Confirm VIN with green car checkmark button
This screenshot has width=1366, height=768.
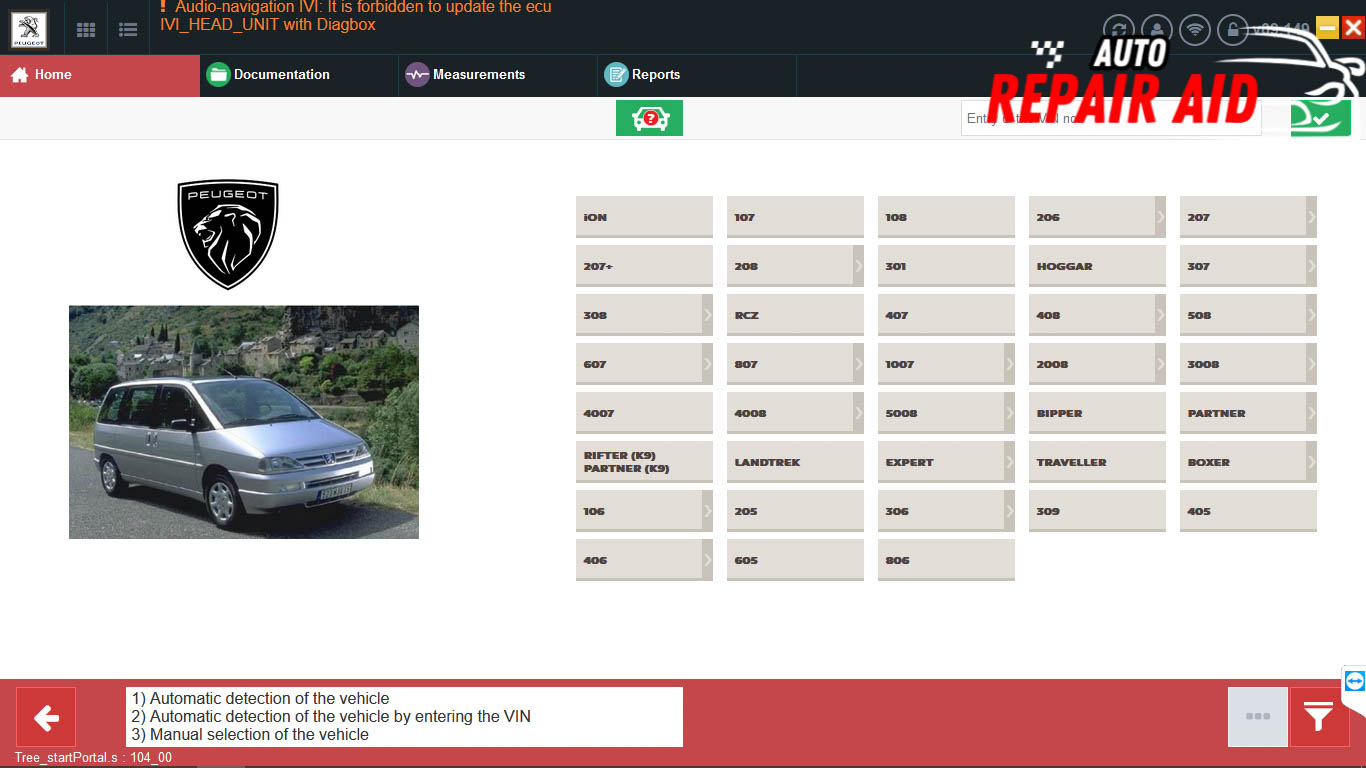(1320, 119)
